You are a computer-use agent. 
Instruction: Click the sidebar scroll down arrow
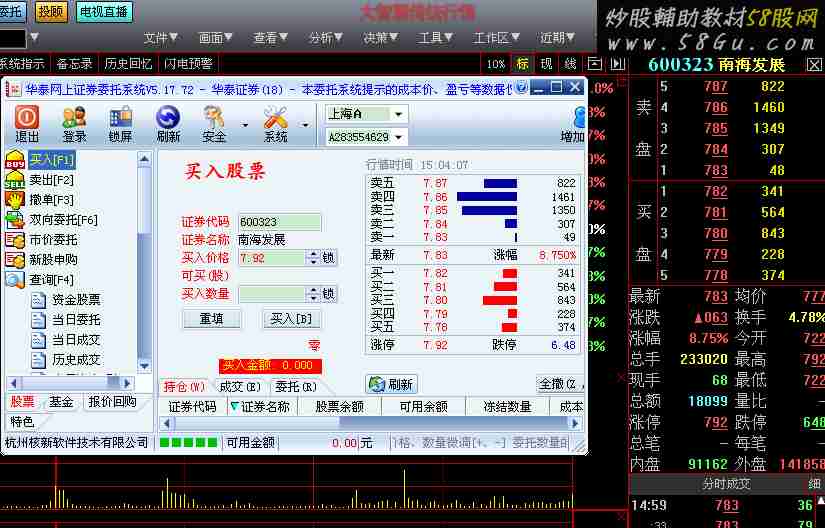coord(144,365)
